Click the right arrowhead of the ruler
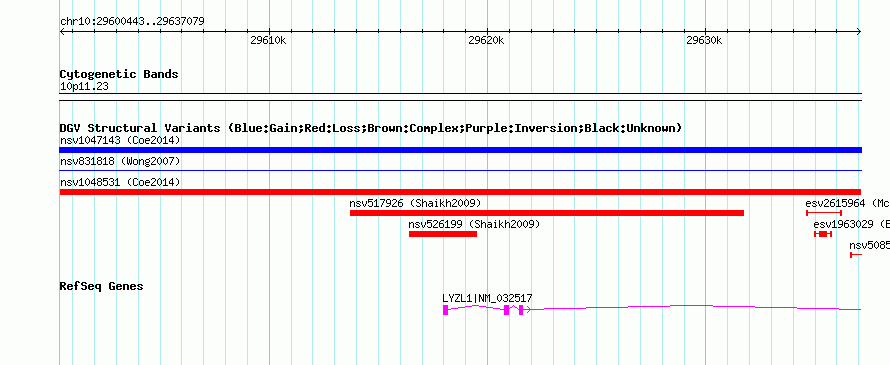This screenshot has width=890, height=365. pyautogui.click(x=858, y=32)
